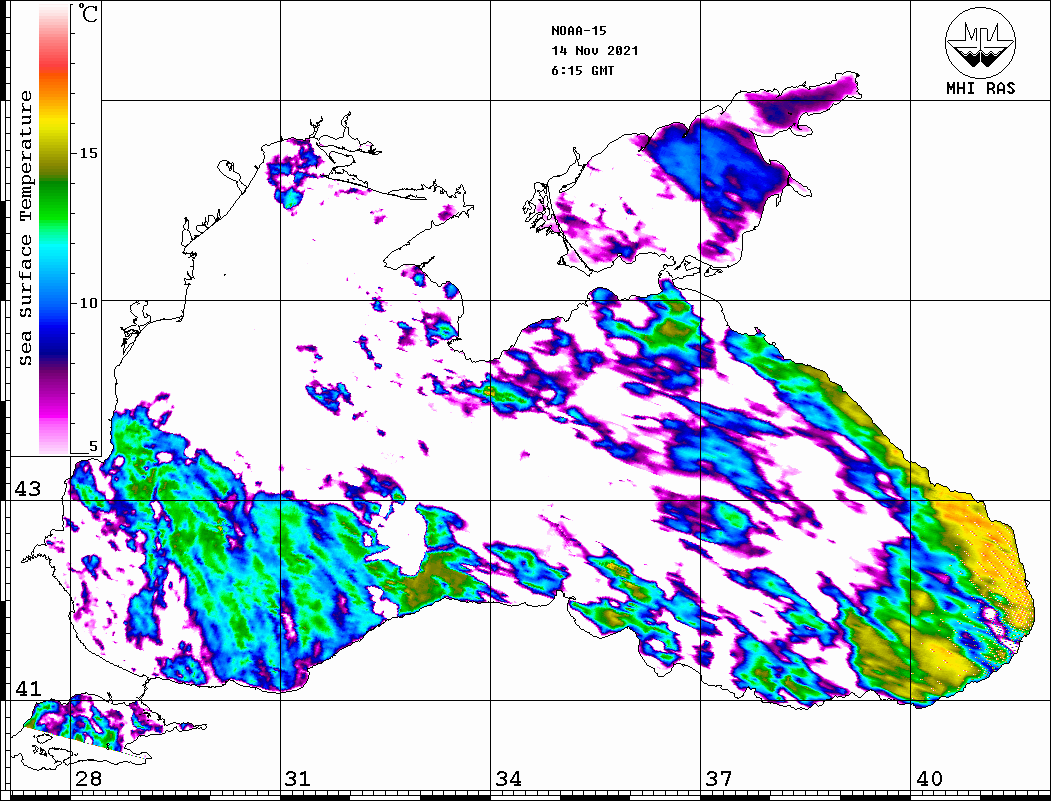Click the MHI RAS caption text
Image resolution: width=1051 pixels, height=801 pixels.
(980, 88)
